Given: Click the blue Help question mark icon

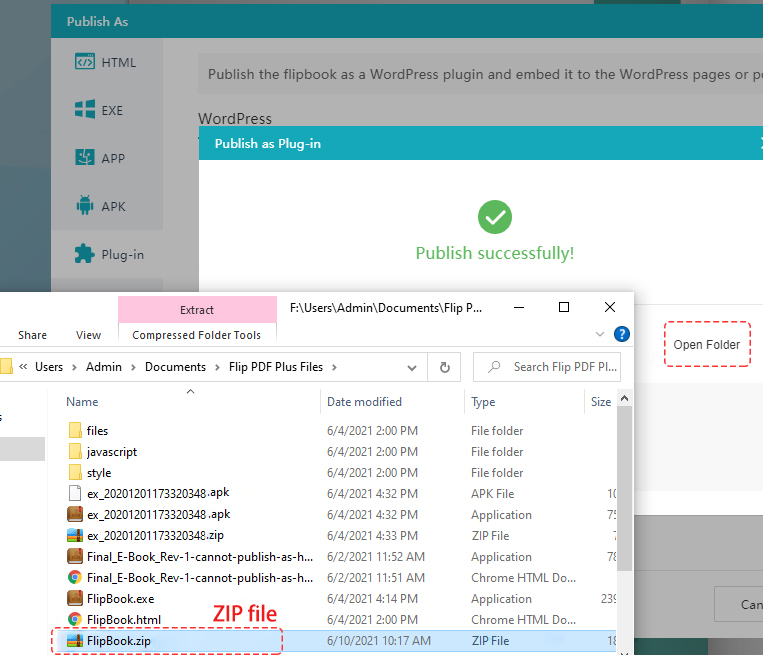Looking at the screenshot, I should [x=621, y=334].
